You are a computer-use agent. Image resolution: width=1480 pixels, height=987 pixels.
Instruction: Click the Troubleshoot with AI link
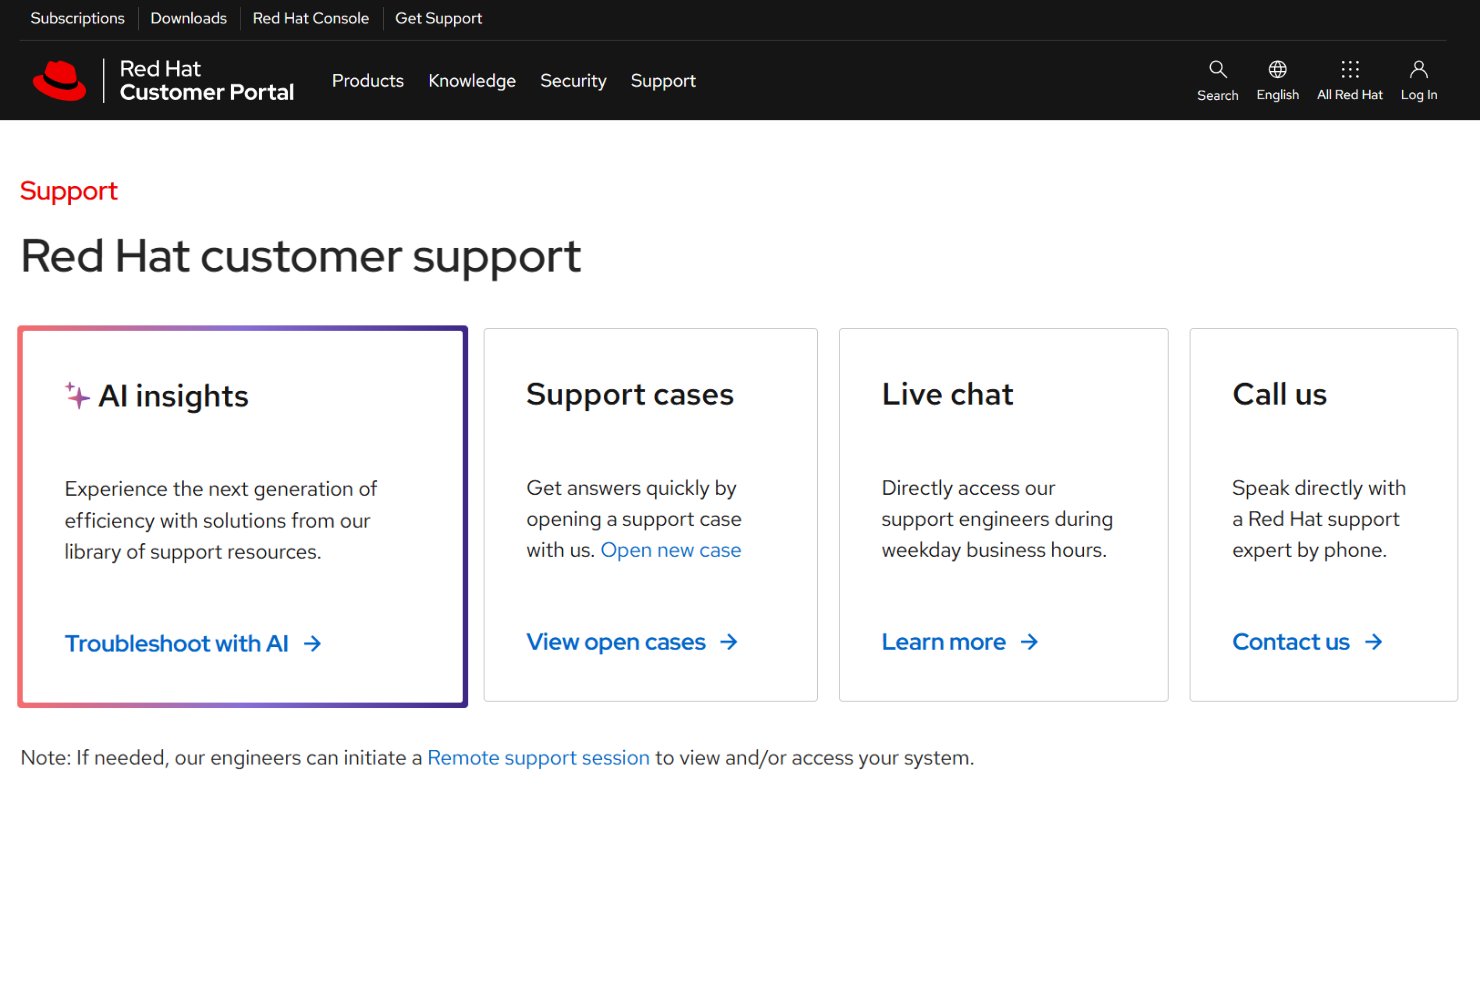(x=177, y=643)
